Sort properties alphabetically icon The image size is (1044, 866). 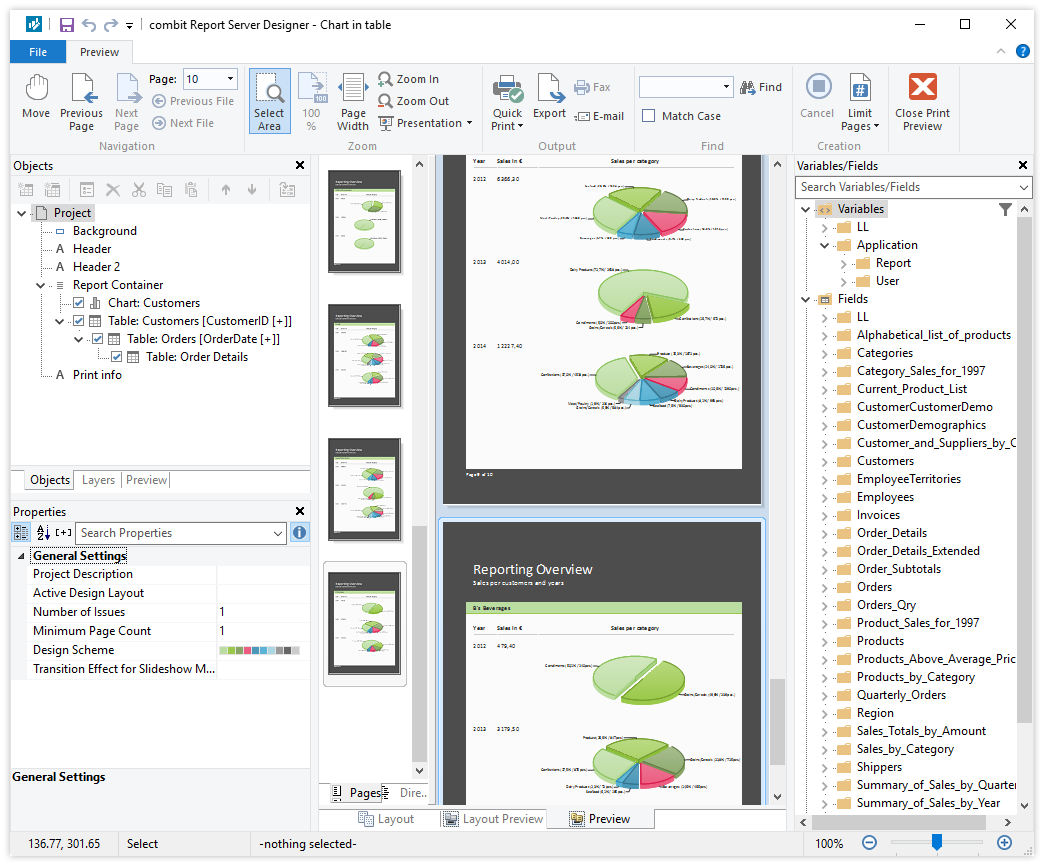43,533
